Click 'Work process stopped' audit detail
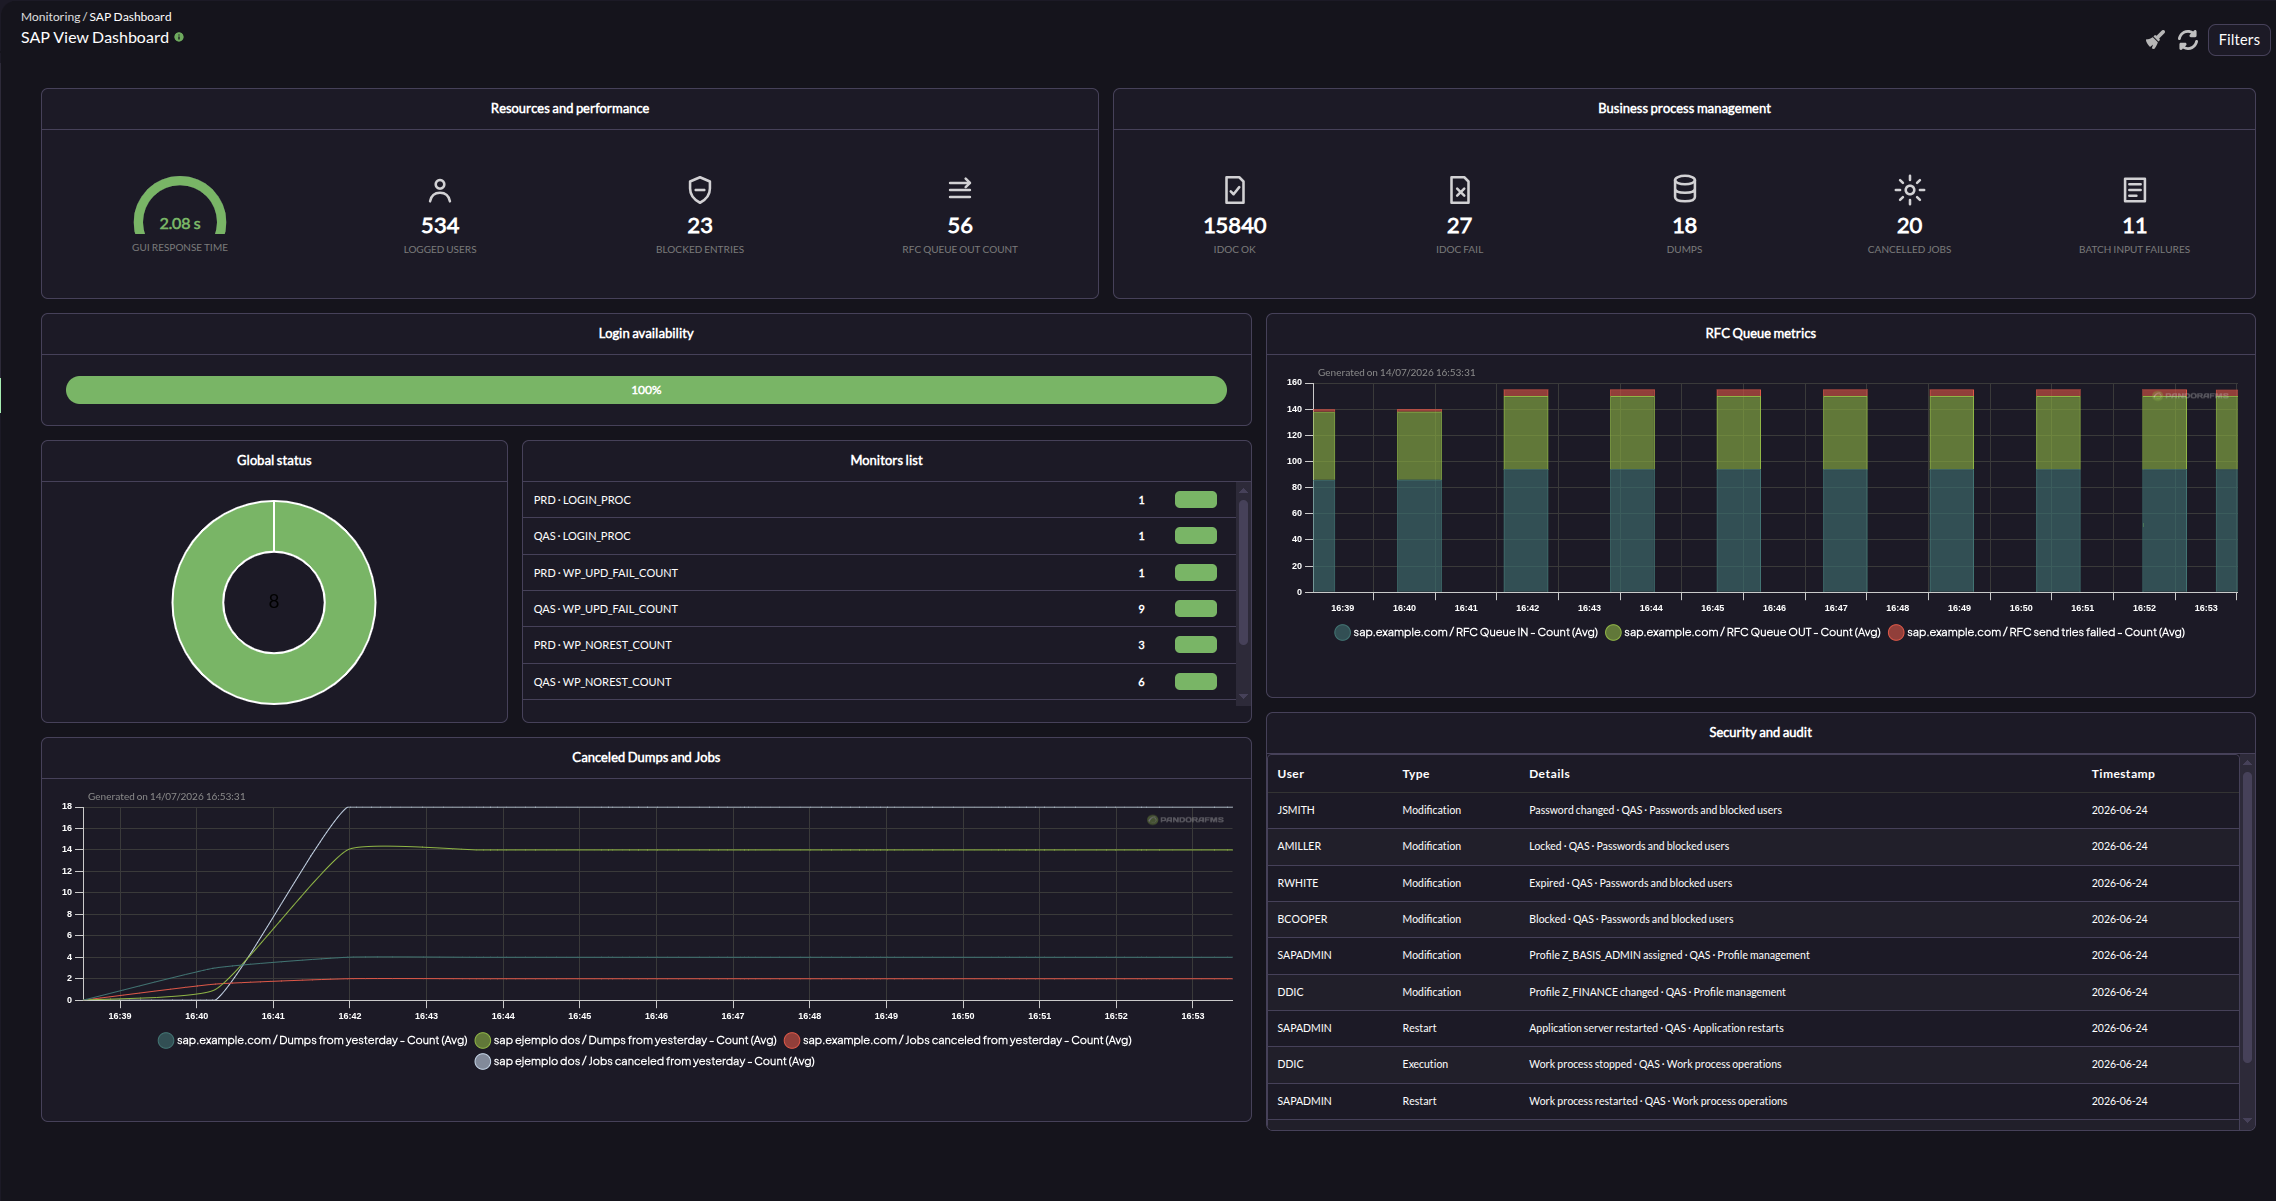Screen dimensions: 2276x1201 1655,1064
